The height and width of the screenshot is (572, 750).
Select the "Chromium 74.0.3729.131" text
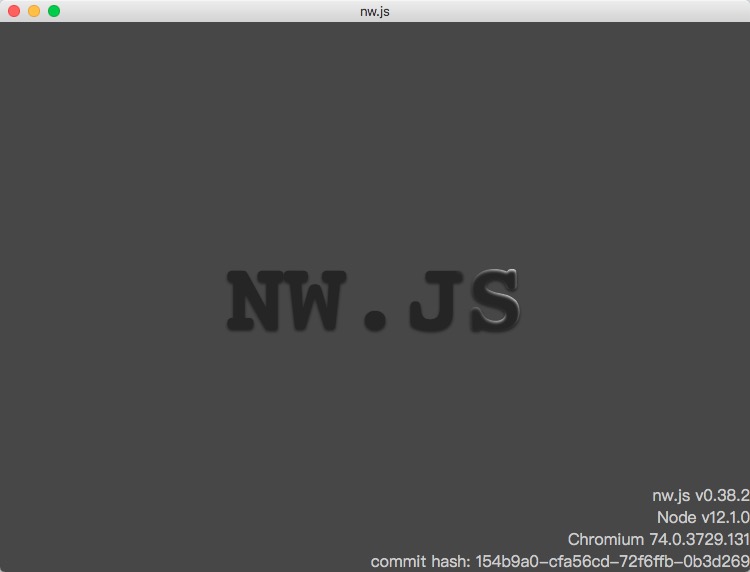(659, 539)
